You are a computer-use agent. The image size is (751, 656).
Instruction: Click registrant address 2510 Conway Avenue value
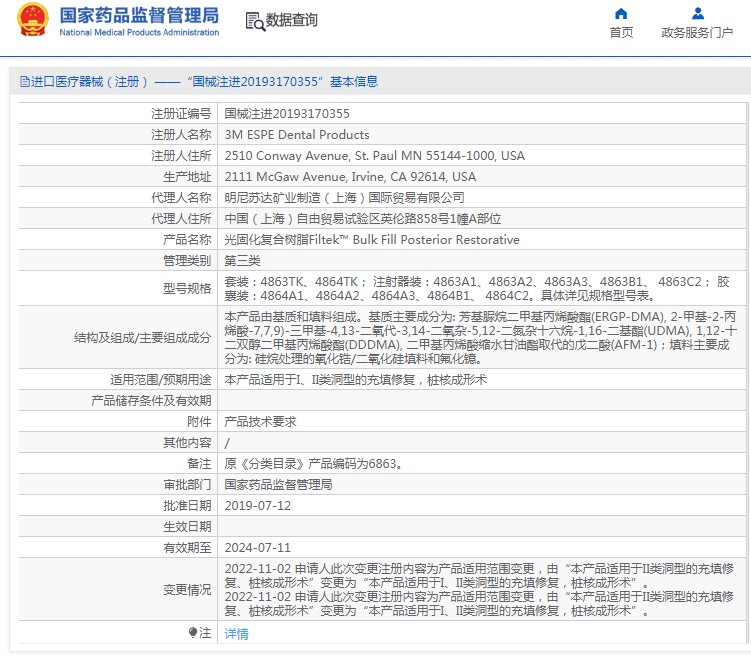pos(375,156)
